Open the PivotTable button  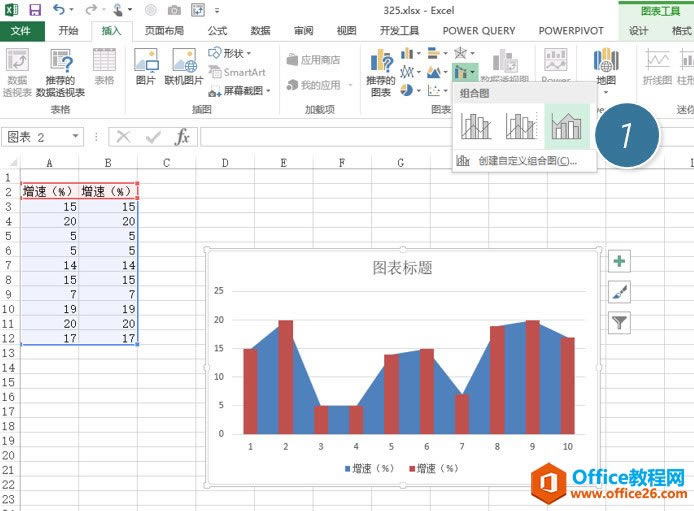click(17, 72)
